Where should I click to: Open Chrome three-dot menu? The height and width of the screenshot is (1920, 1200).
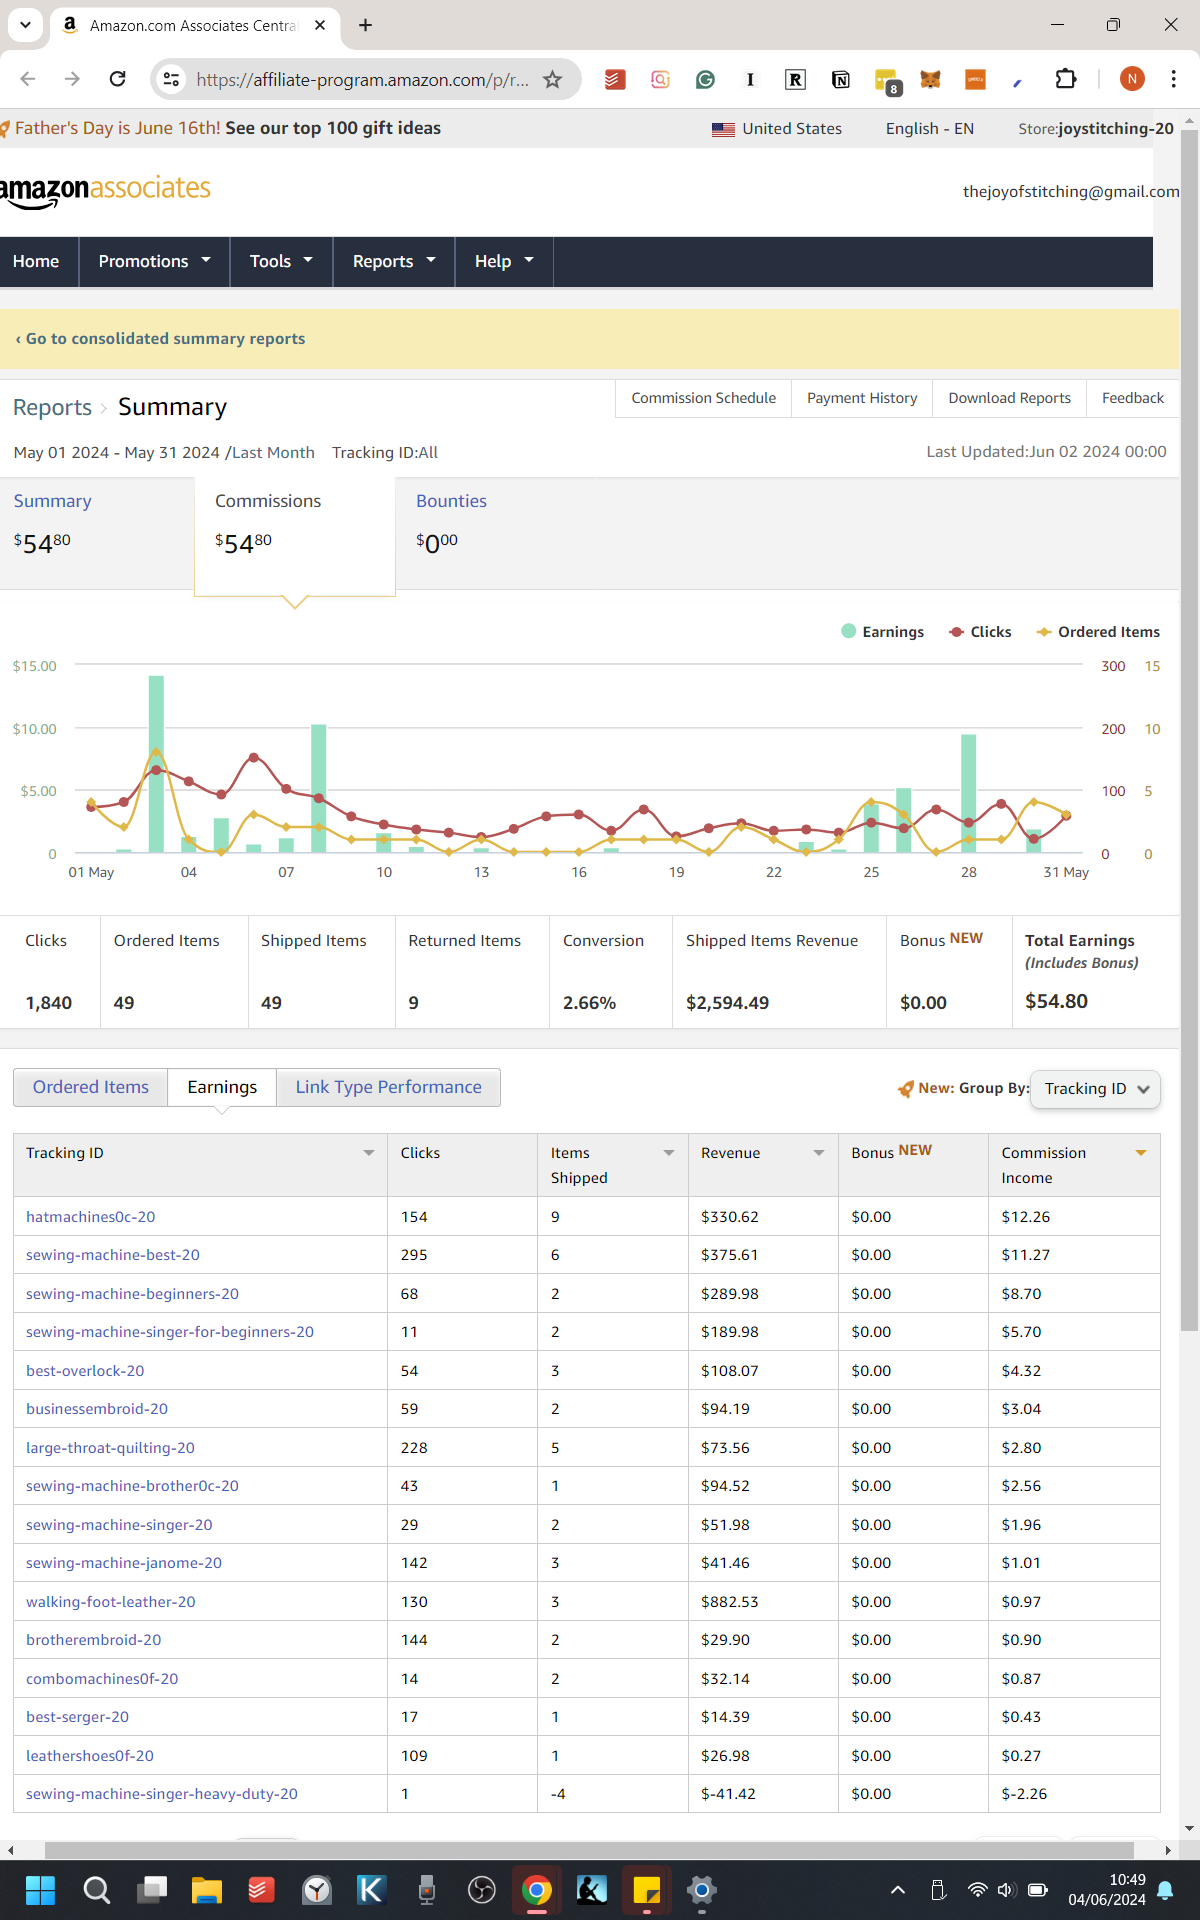pos(1173,79)
